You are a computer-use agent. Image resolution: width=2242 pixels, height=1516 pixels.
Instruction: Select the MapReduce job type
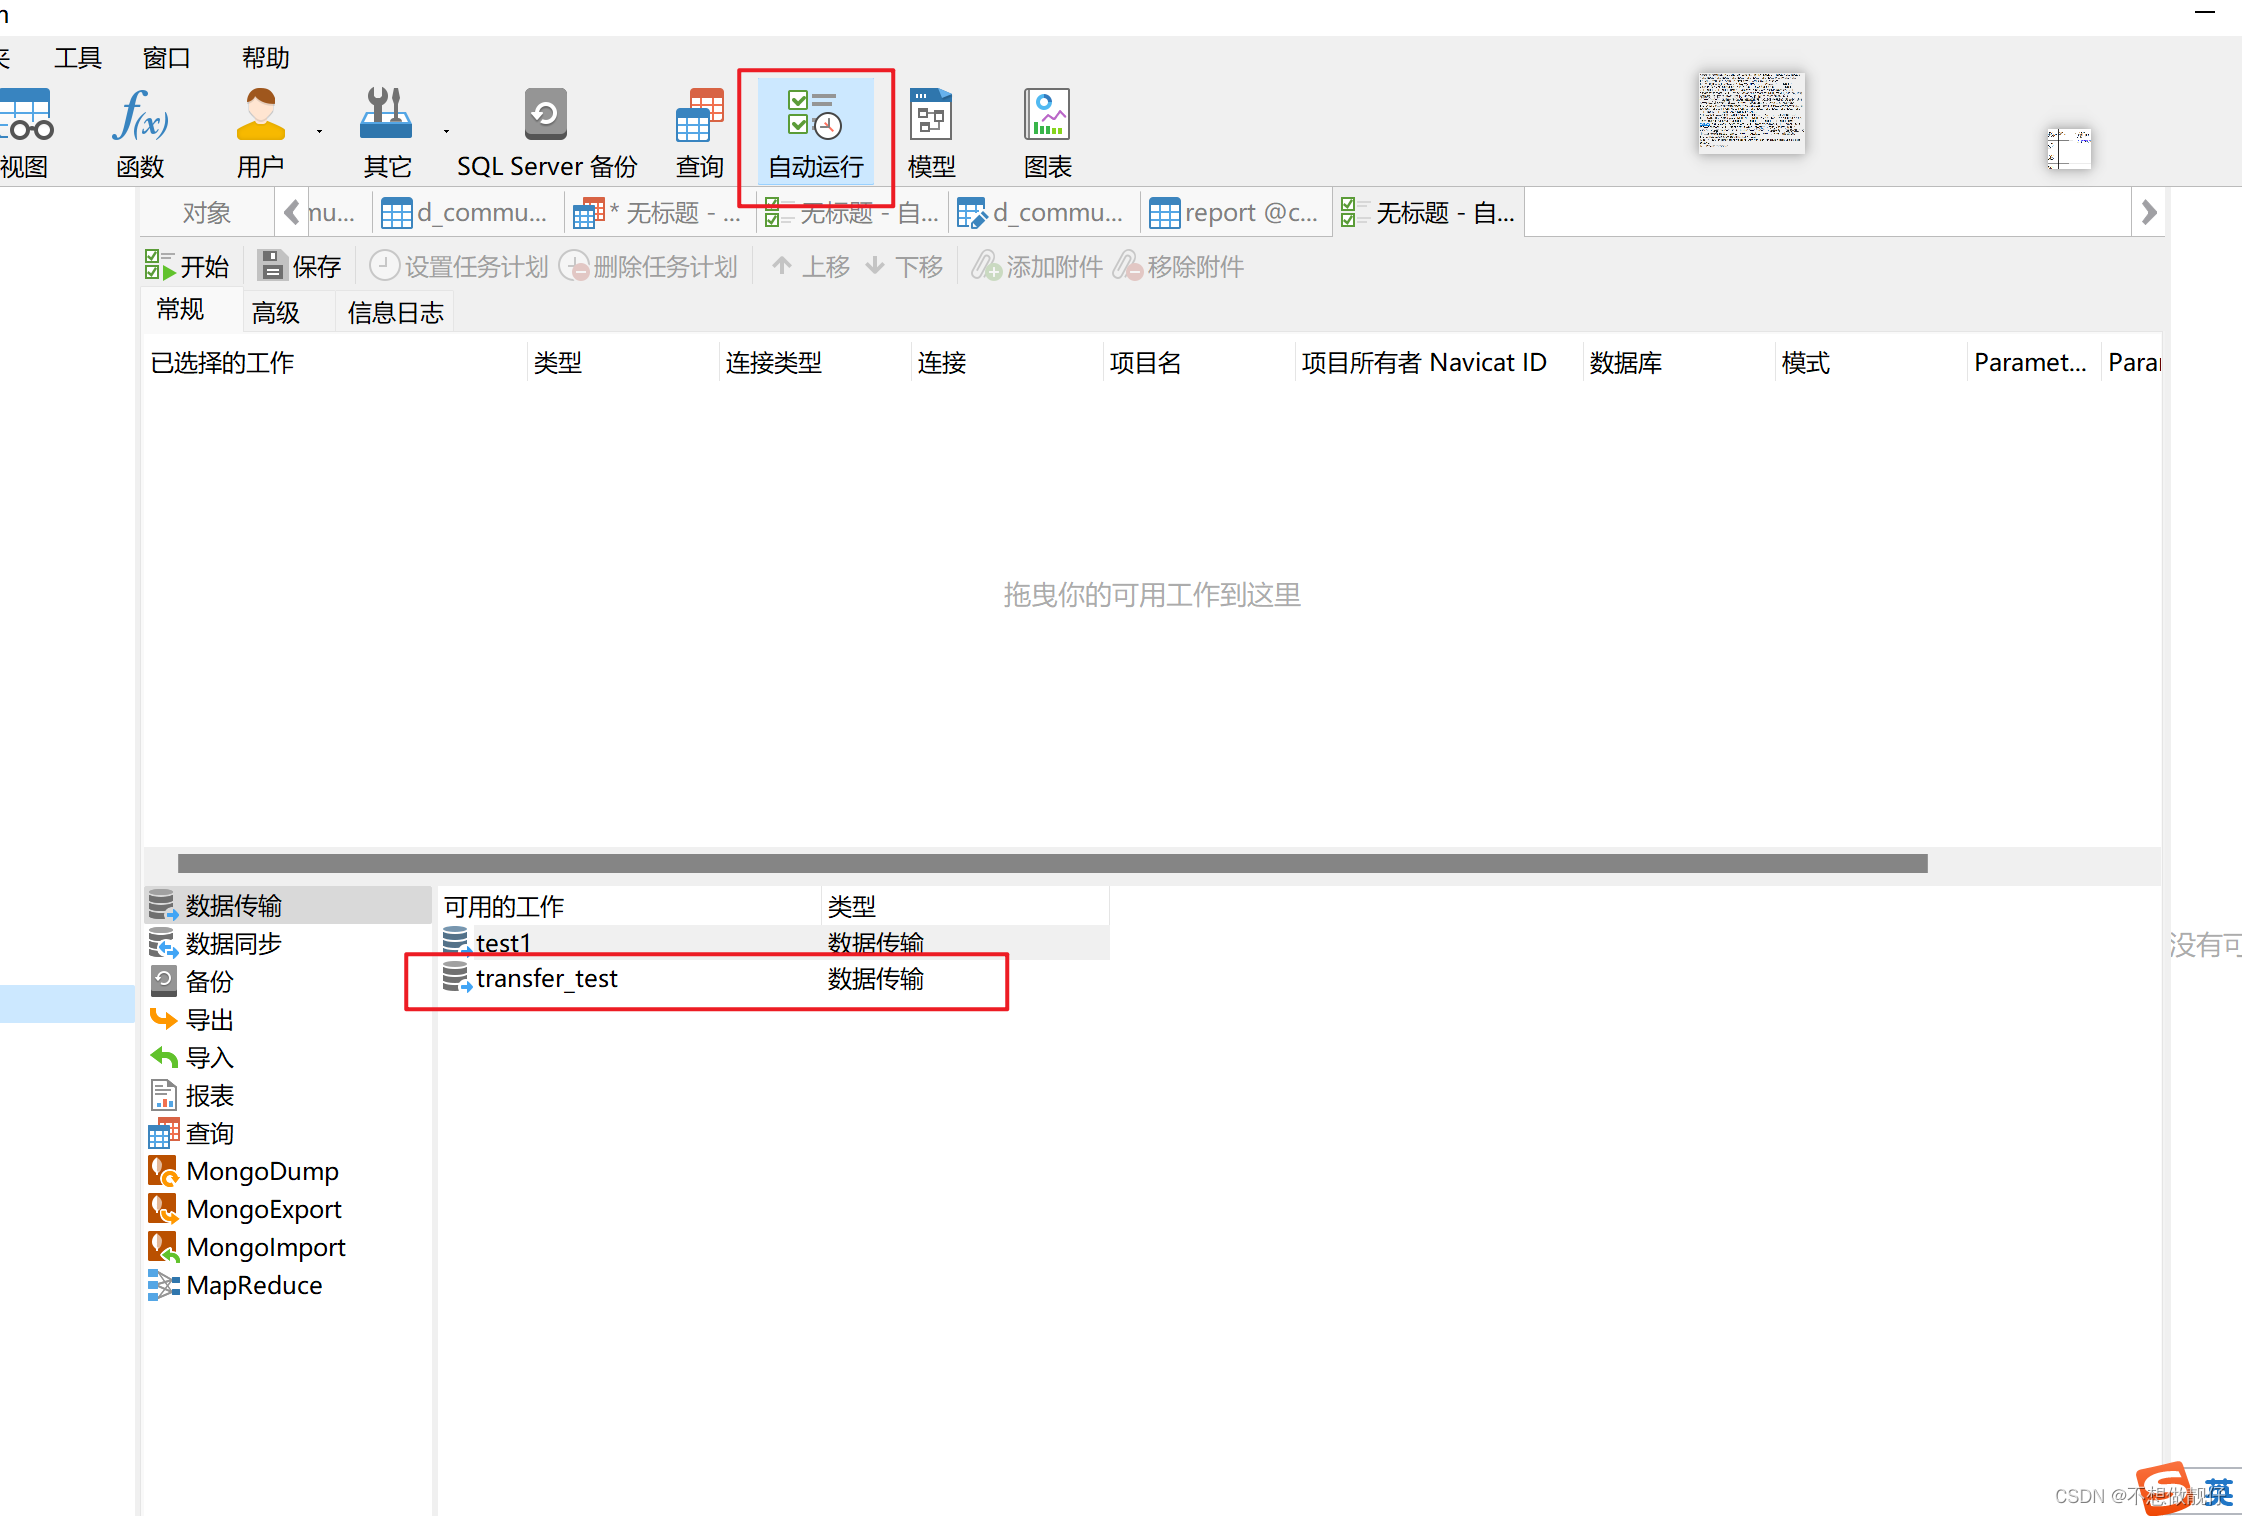click(254, 1285)
